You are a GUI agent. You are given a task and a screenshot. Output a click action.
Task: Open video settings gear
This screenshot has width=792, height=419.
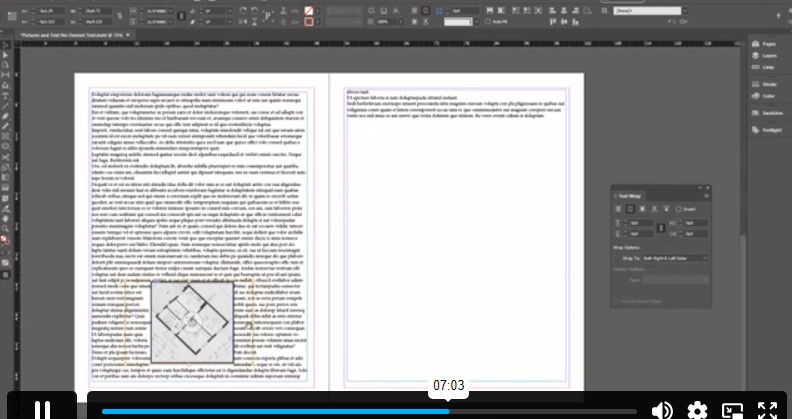698,410
